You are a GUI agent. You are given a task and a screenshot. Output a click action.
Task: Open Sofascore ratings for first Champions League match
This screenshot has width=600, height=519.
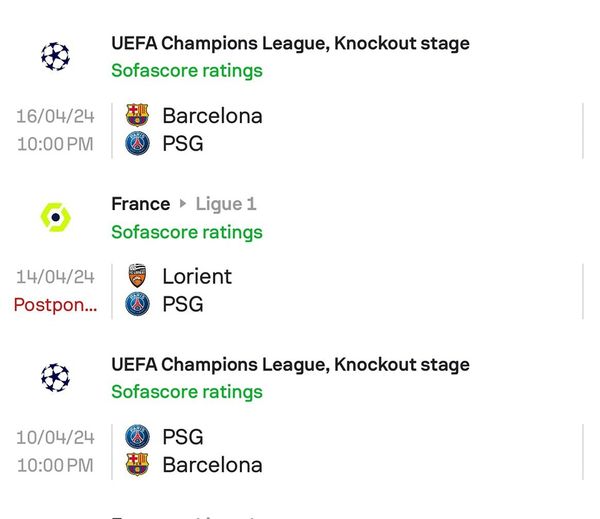point(187,71)
